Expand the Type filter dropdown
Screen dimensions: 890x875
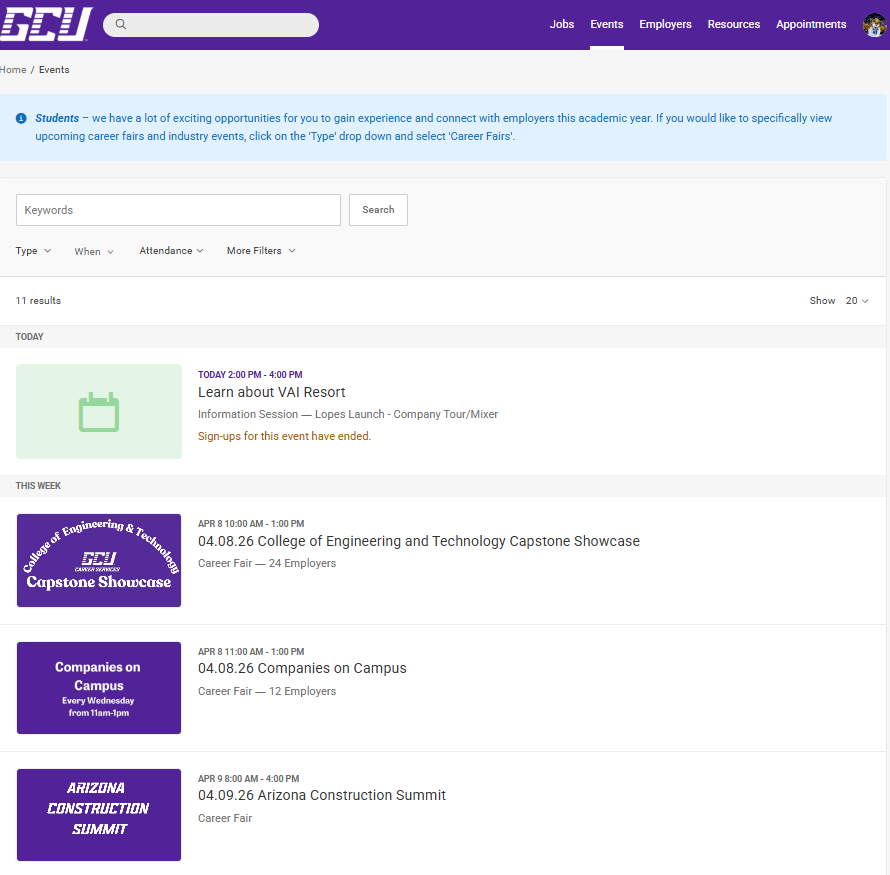pyautogui.click(x=33, y=251)
